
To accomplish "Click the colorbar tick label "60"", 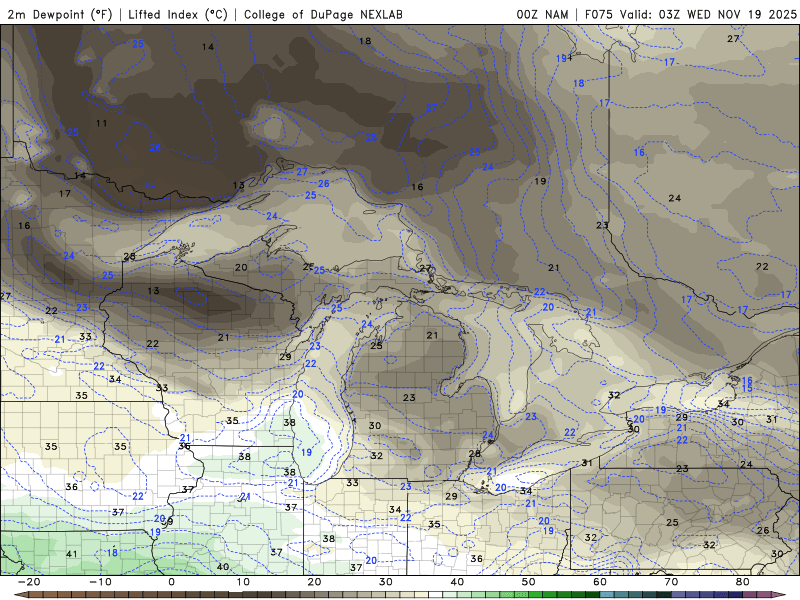I will tap(600, 582).
